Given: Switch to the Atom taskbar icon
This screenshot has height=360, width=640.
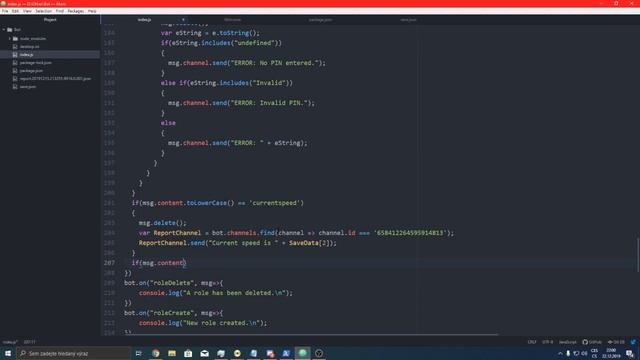Looking at the screenshot, I should [302, 353].
